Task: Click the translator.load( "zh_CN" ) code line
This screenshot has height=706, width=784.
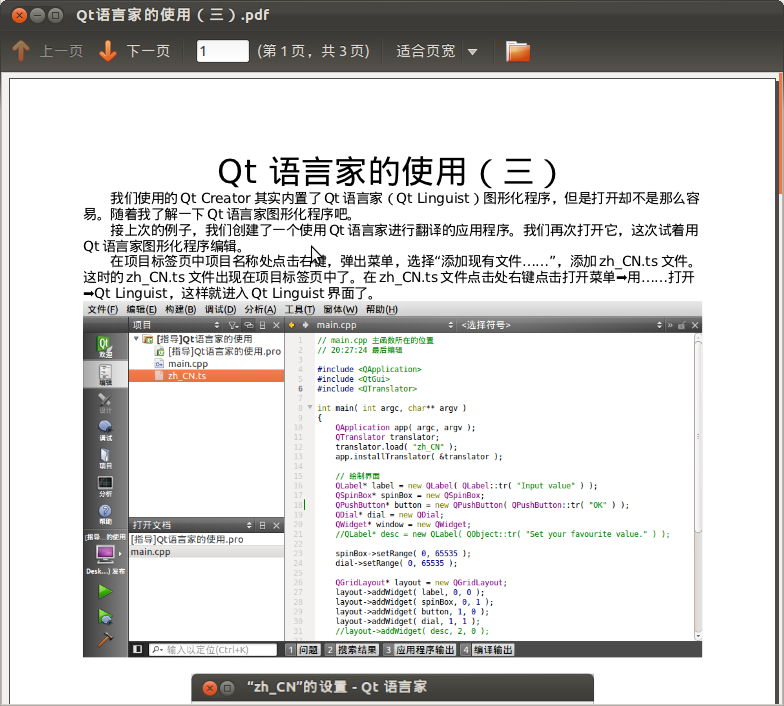Action: click(396, 446)
